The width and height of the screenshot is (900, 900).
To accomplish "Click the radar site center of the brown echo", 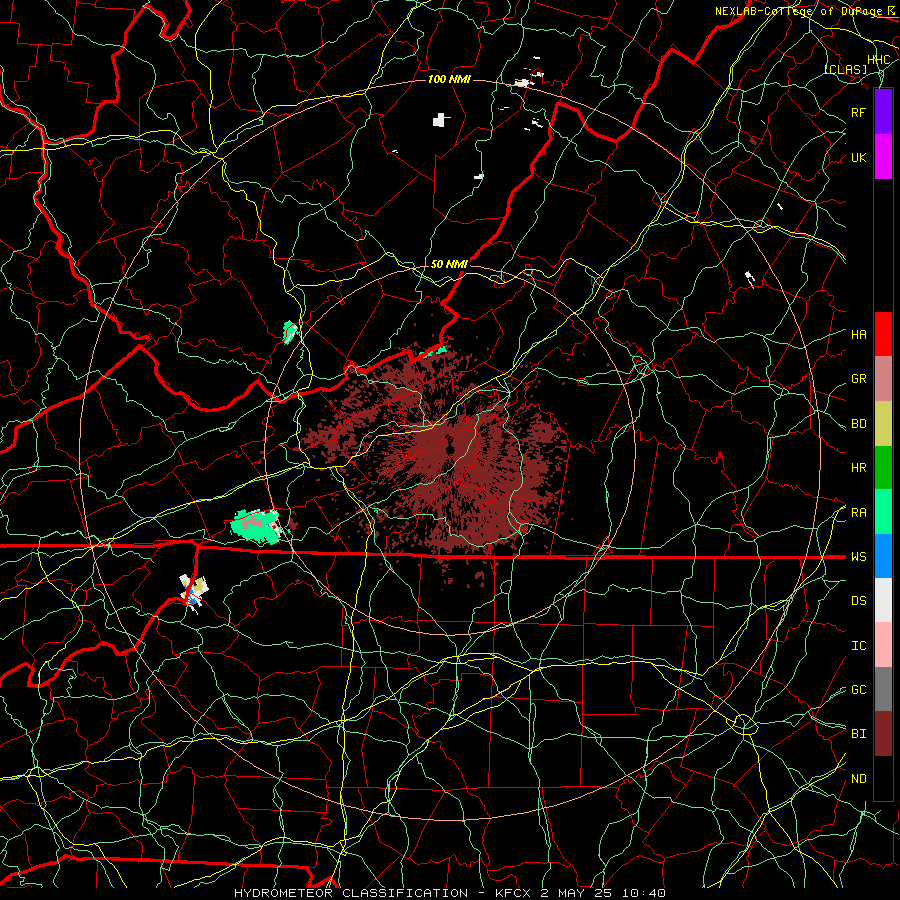I will tap(450, 446).
